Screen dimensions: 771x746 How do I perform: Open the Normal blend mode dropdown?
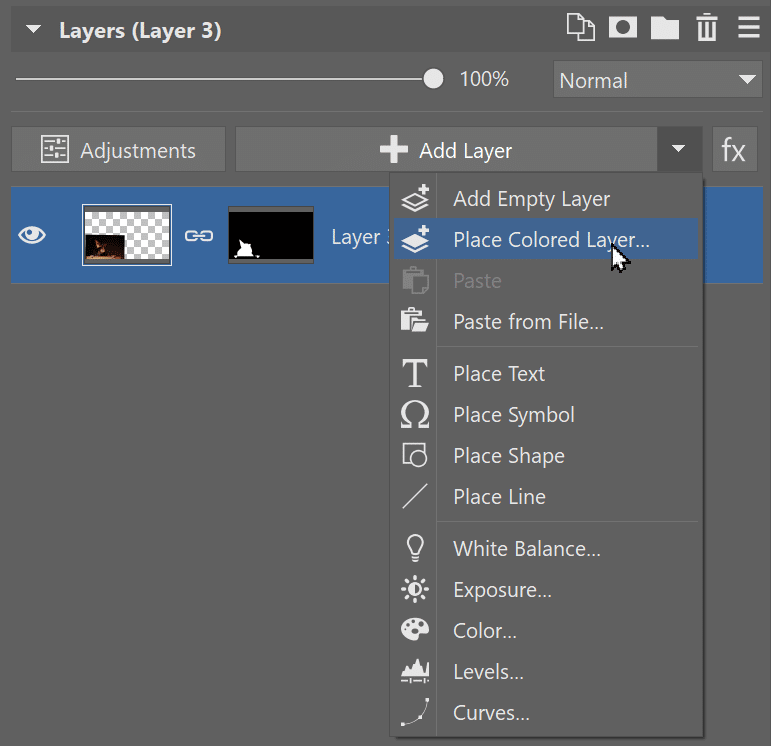(657, 80)
